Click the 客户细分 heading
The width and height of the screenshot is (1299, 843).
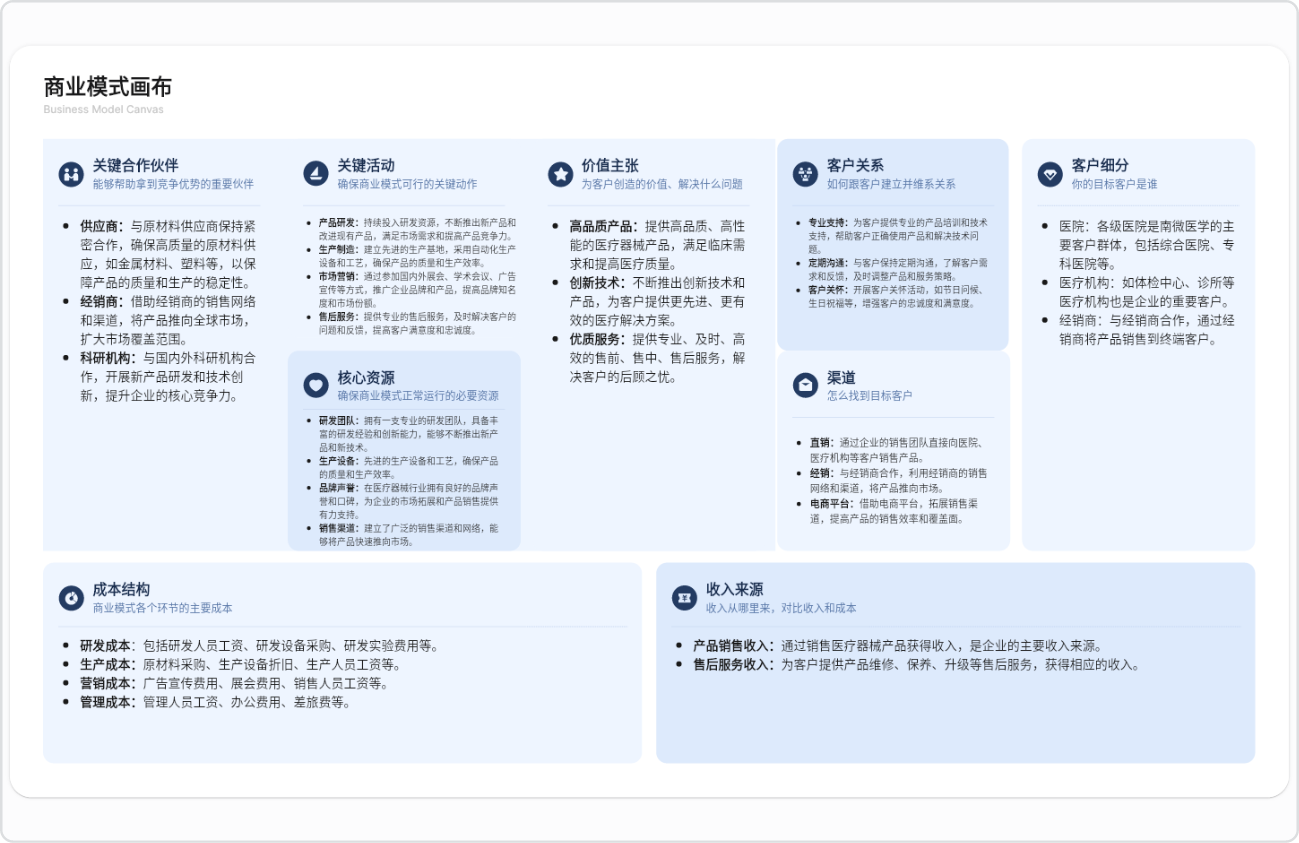pyautogui.click(x=1100, y=165)
